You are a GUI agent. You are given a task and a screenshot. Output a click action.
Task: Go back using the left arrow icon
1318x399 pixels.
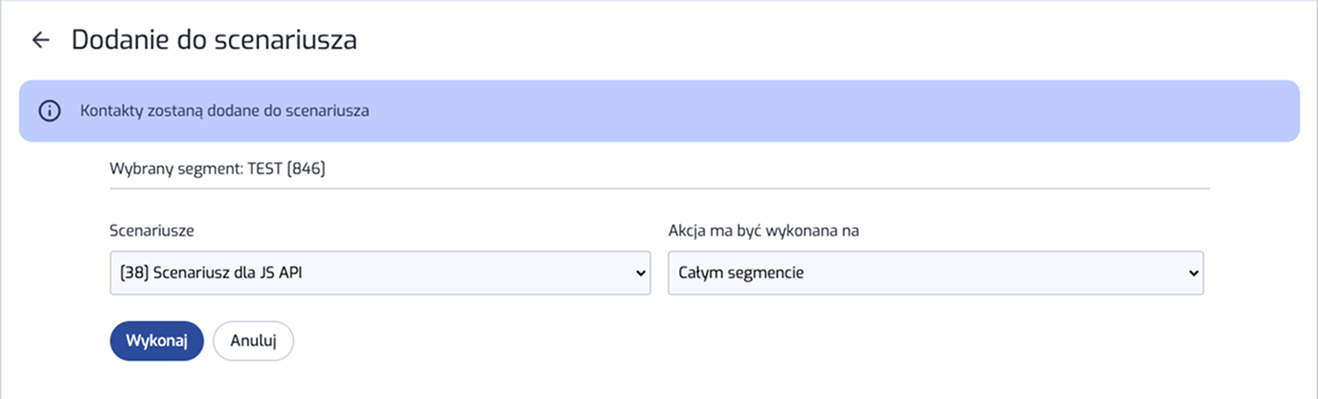(x=40, y=40)
